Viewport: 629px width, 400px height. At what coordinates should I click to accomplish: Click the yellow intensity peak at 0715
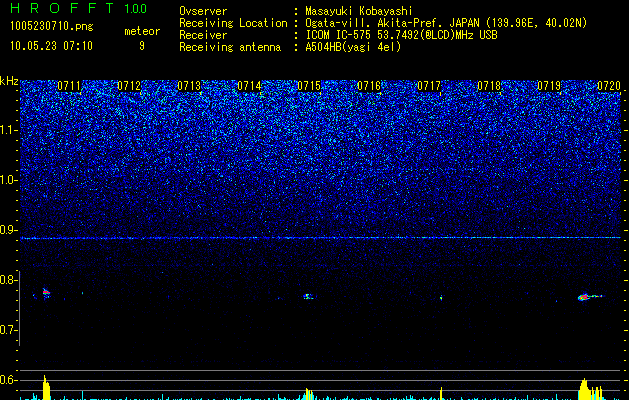(x=308, y=394)
